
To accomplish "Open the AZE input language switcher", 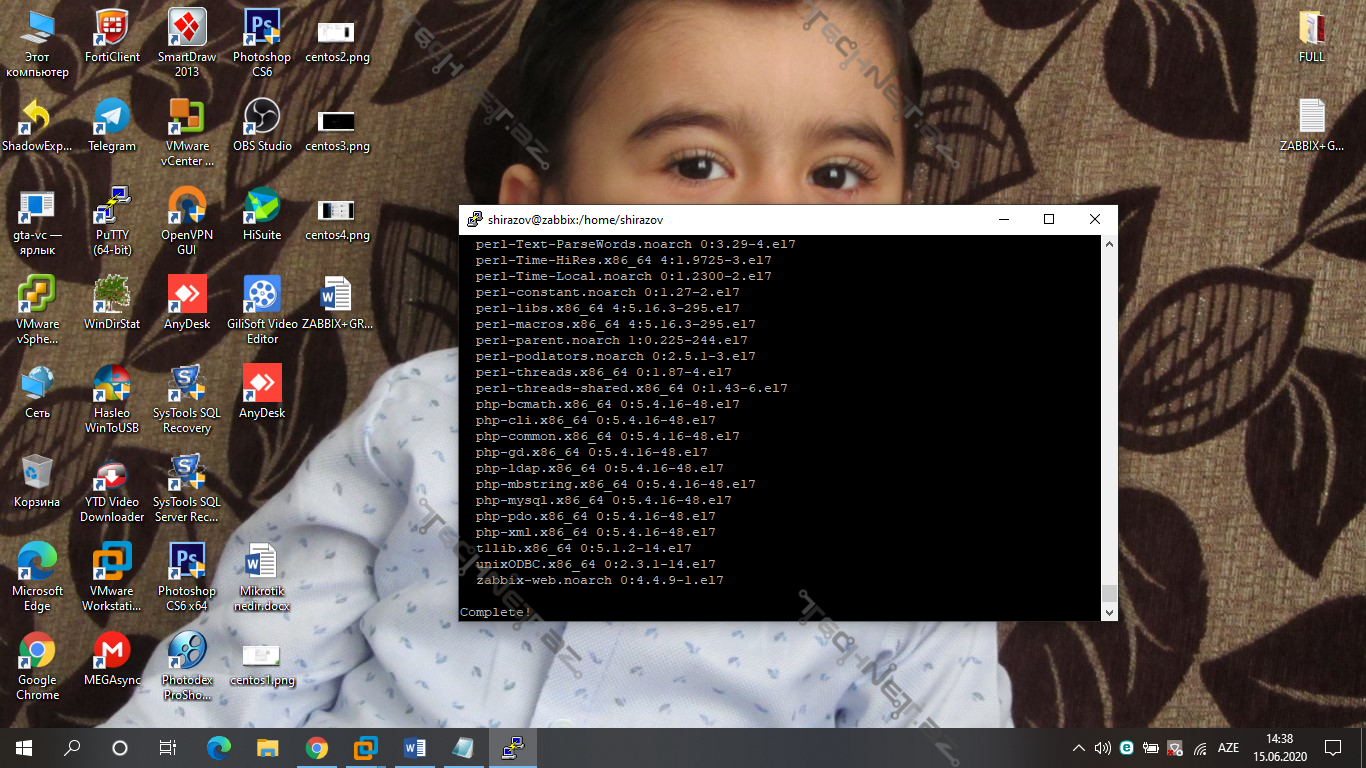I will point(1228,748).
